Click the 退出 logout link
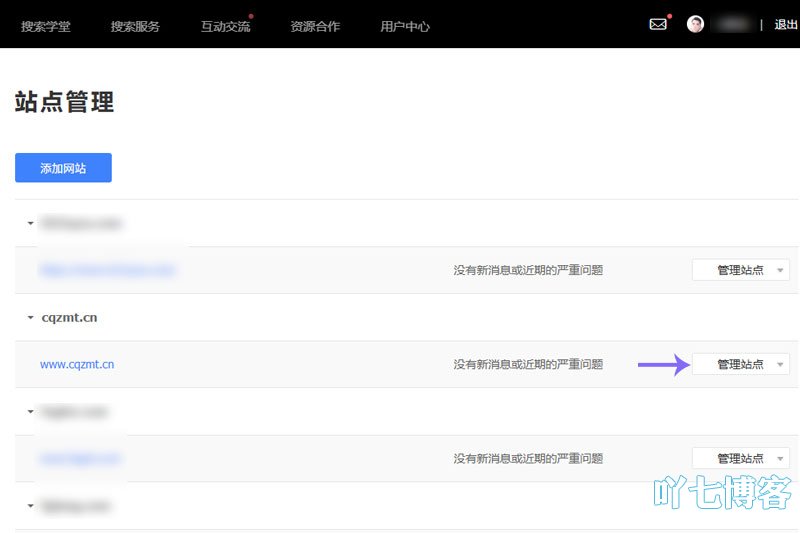The height and width of the screenshot is (533, 800). click(786, 24)
